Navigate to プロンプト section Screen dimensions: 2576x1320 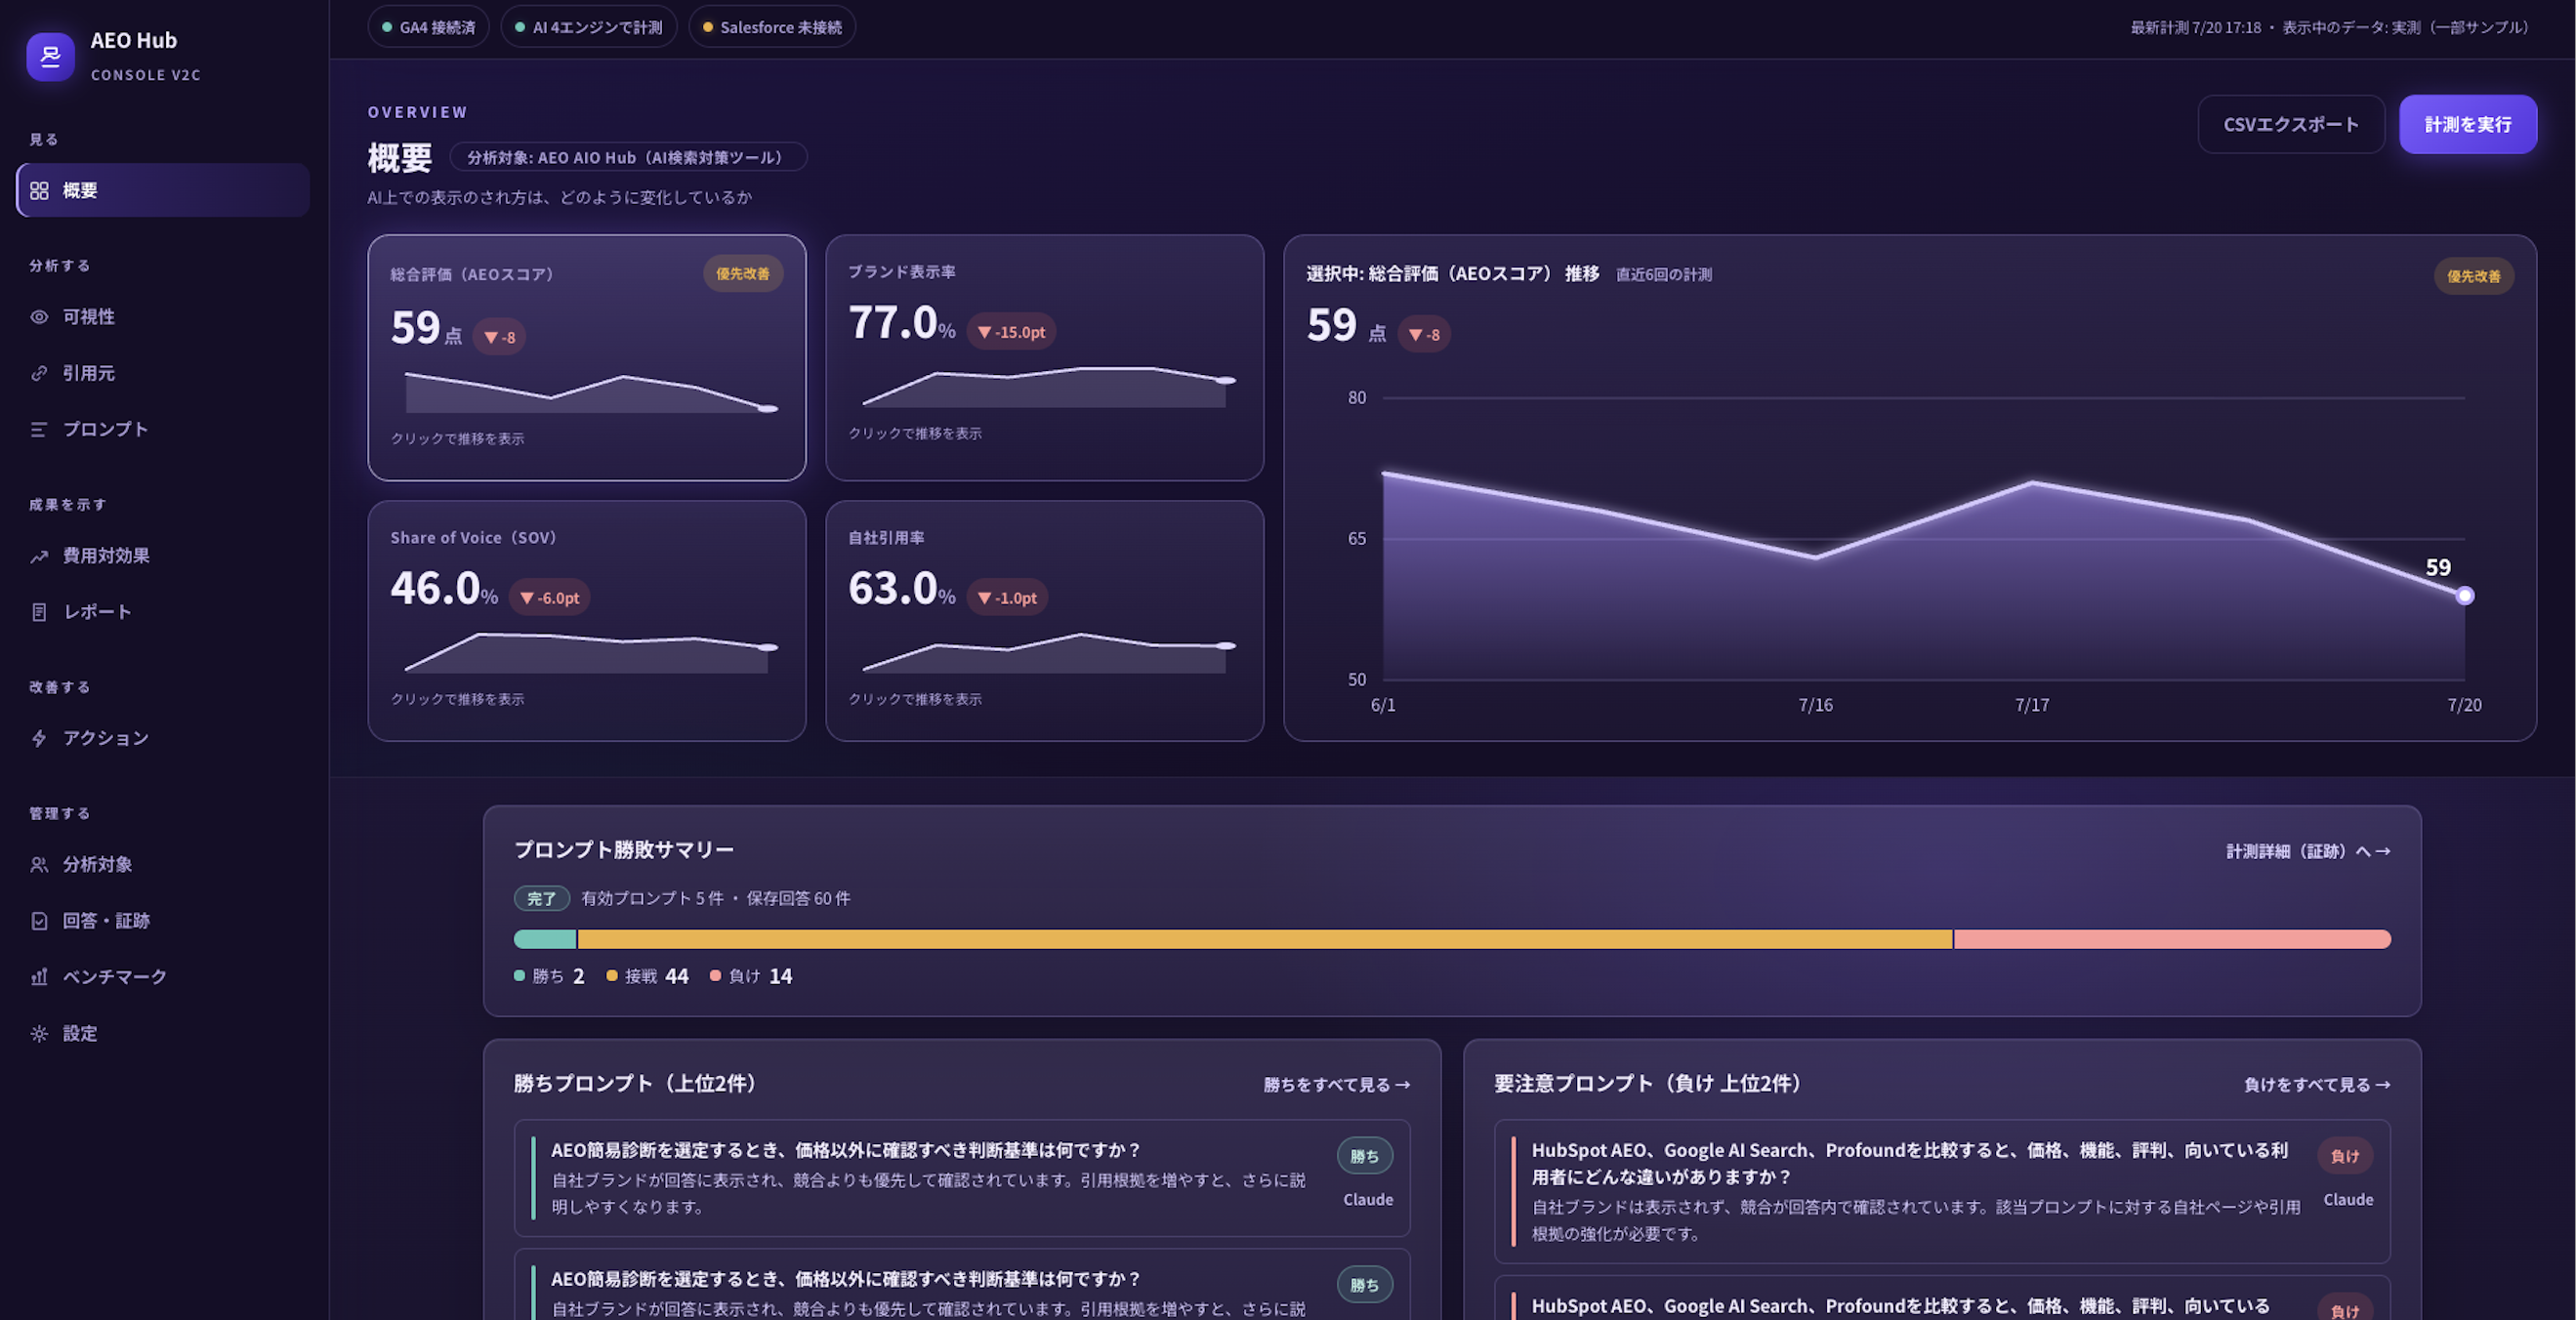[163, 429]
